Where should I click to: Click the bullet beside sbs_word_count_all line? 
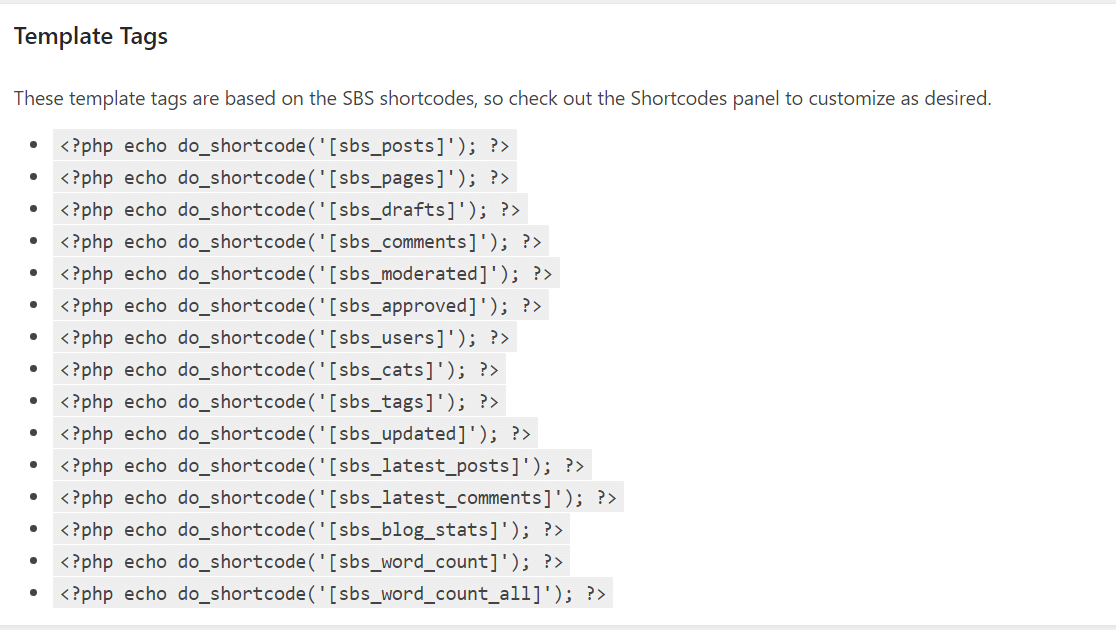click(33, 593)
